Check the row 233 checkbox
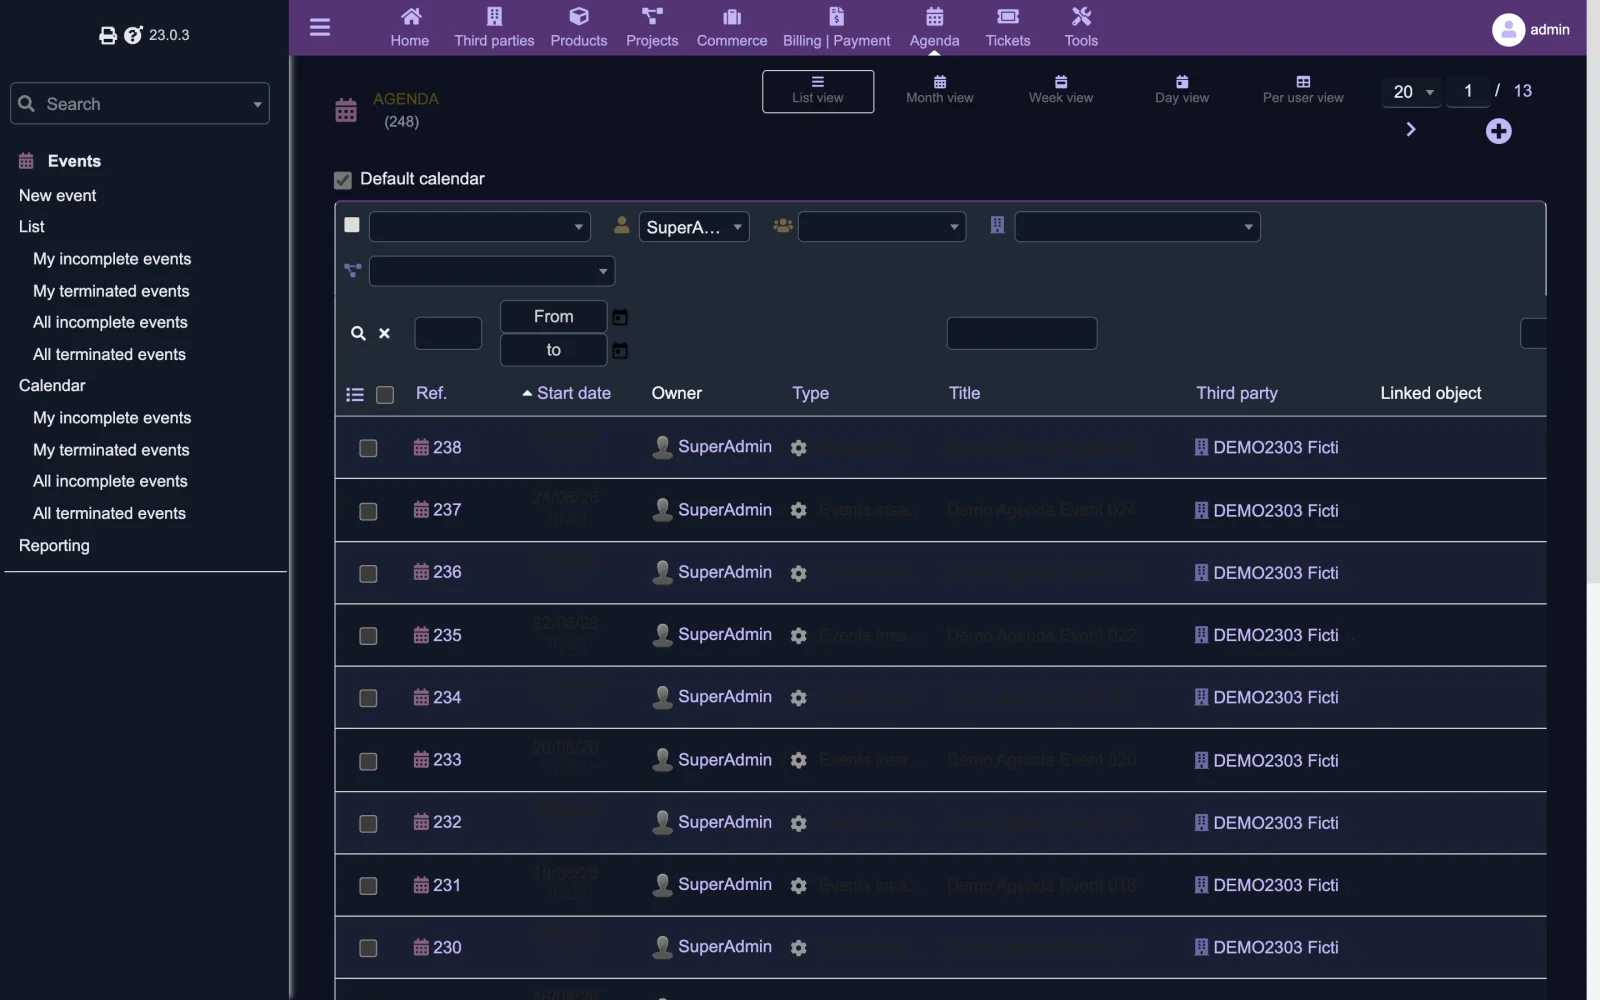This screenshot has height=1000, width=1600. point(368,762)
